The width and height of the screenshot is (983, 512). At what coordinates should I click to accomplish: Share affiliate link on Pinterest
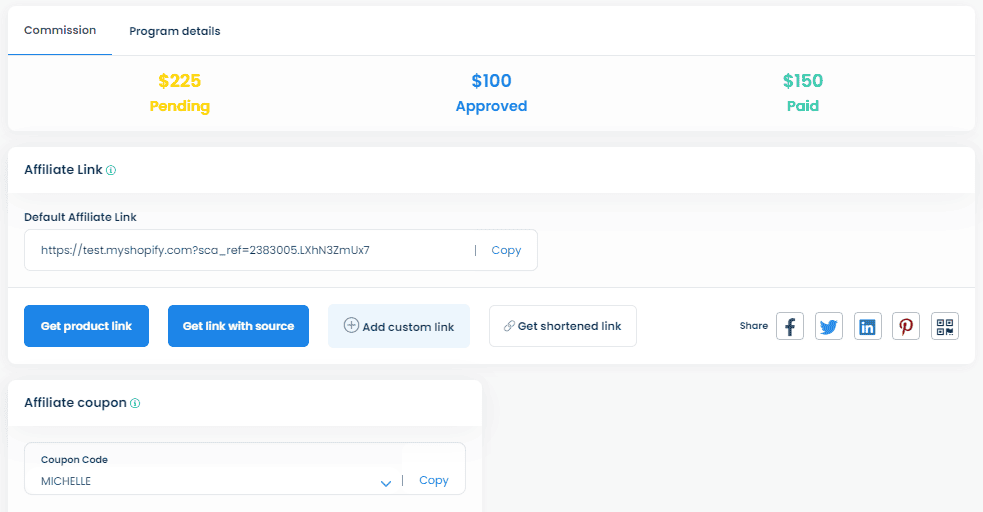coord(906,326)
